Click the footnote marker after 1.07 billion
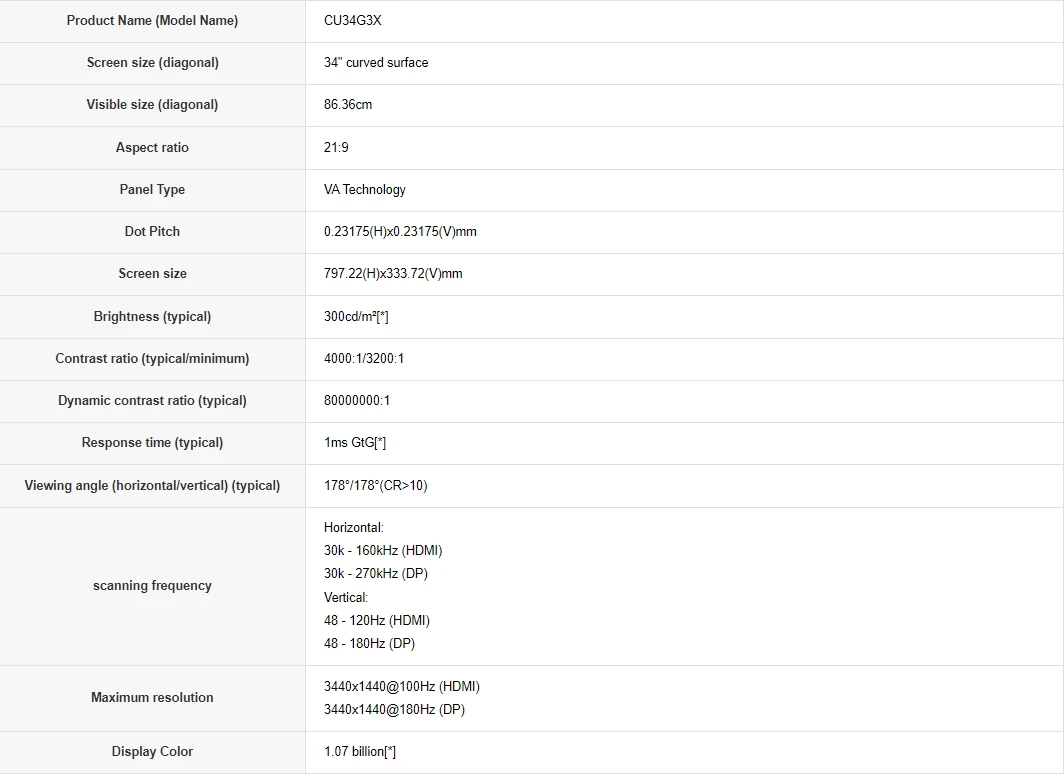This screenshot has height=774, width=1064. [x=390, y=751]
